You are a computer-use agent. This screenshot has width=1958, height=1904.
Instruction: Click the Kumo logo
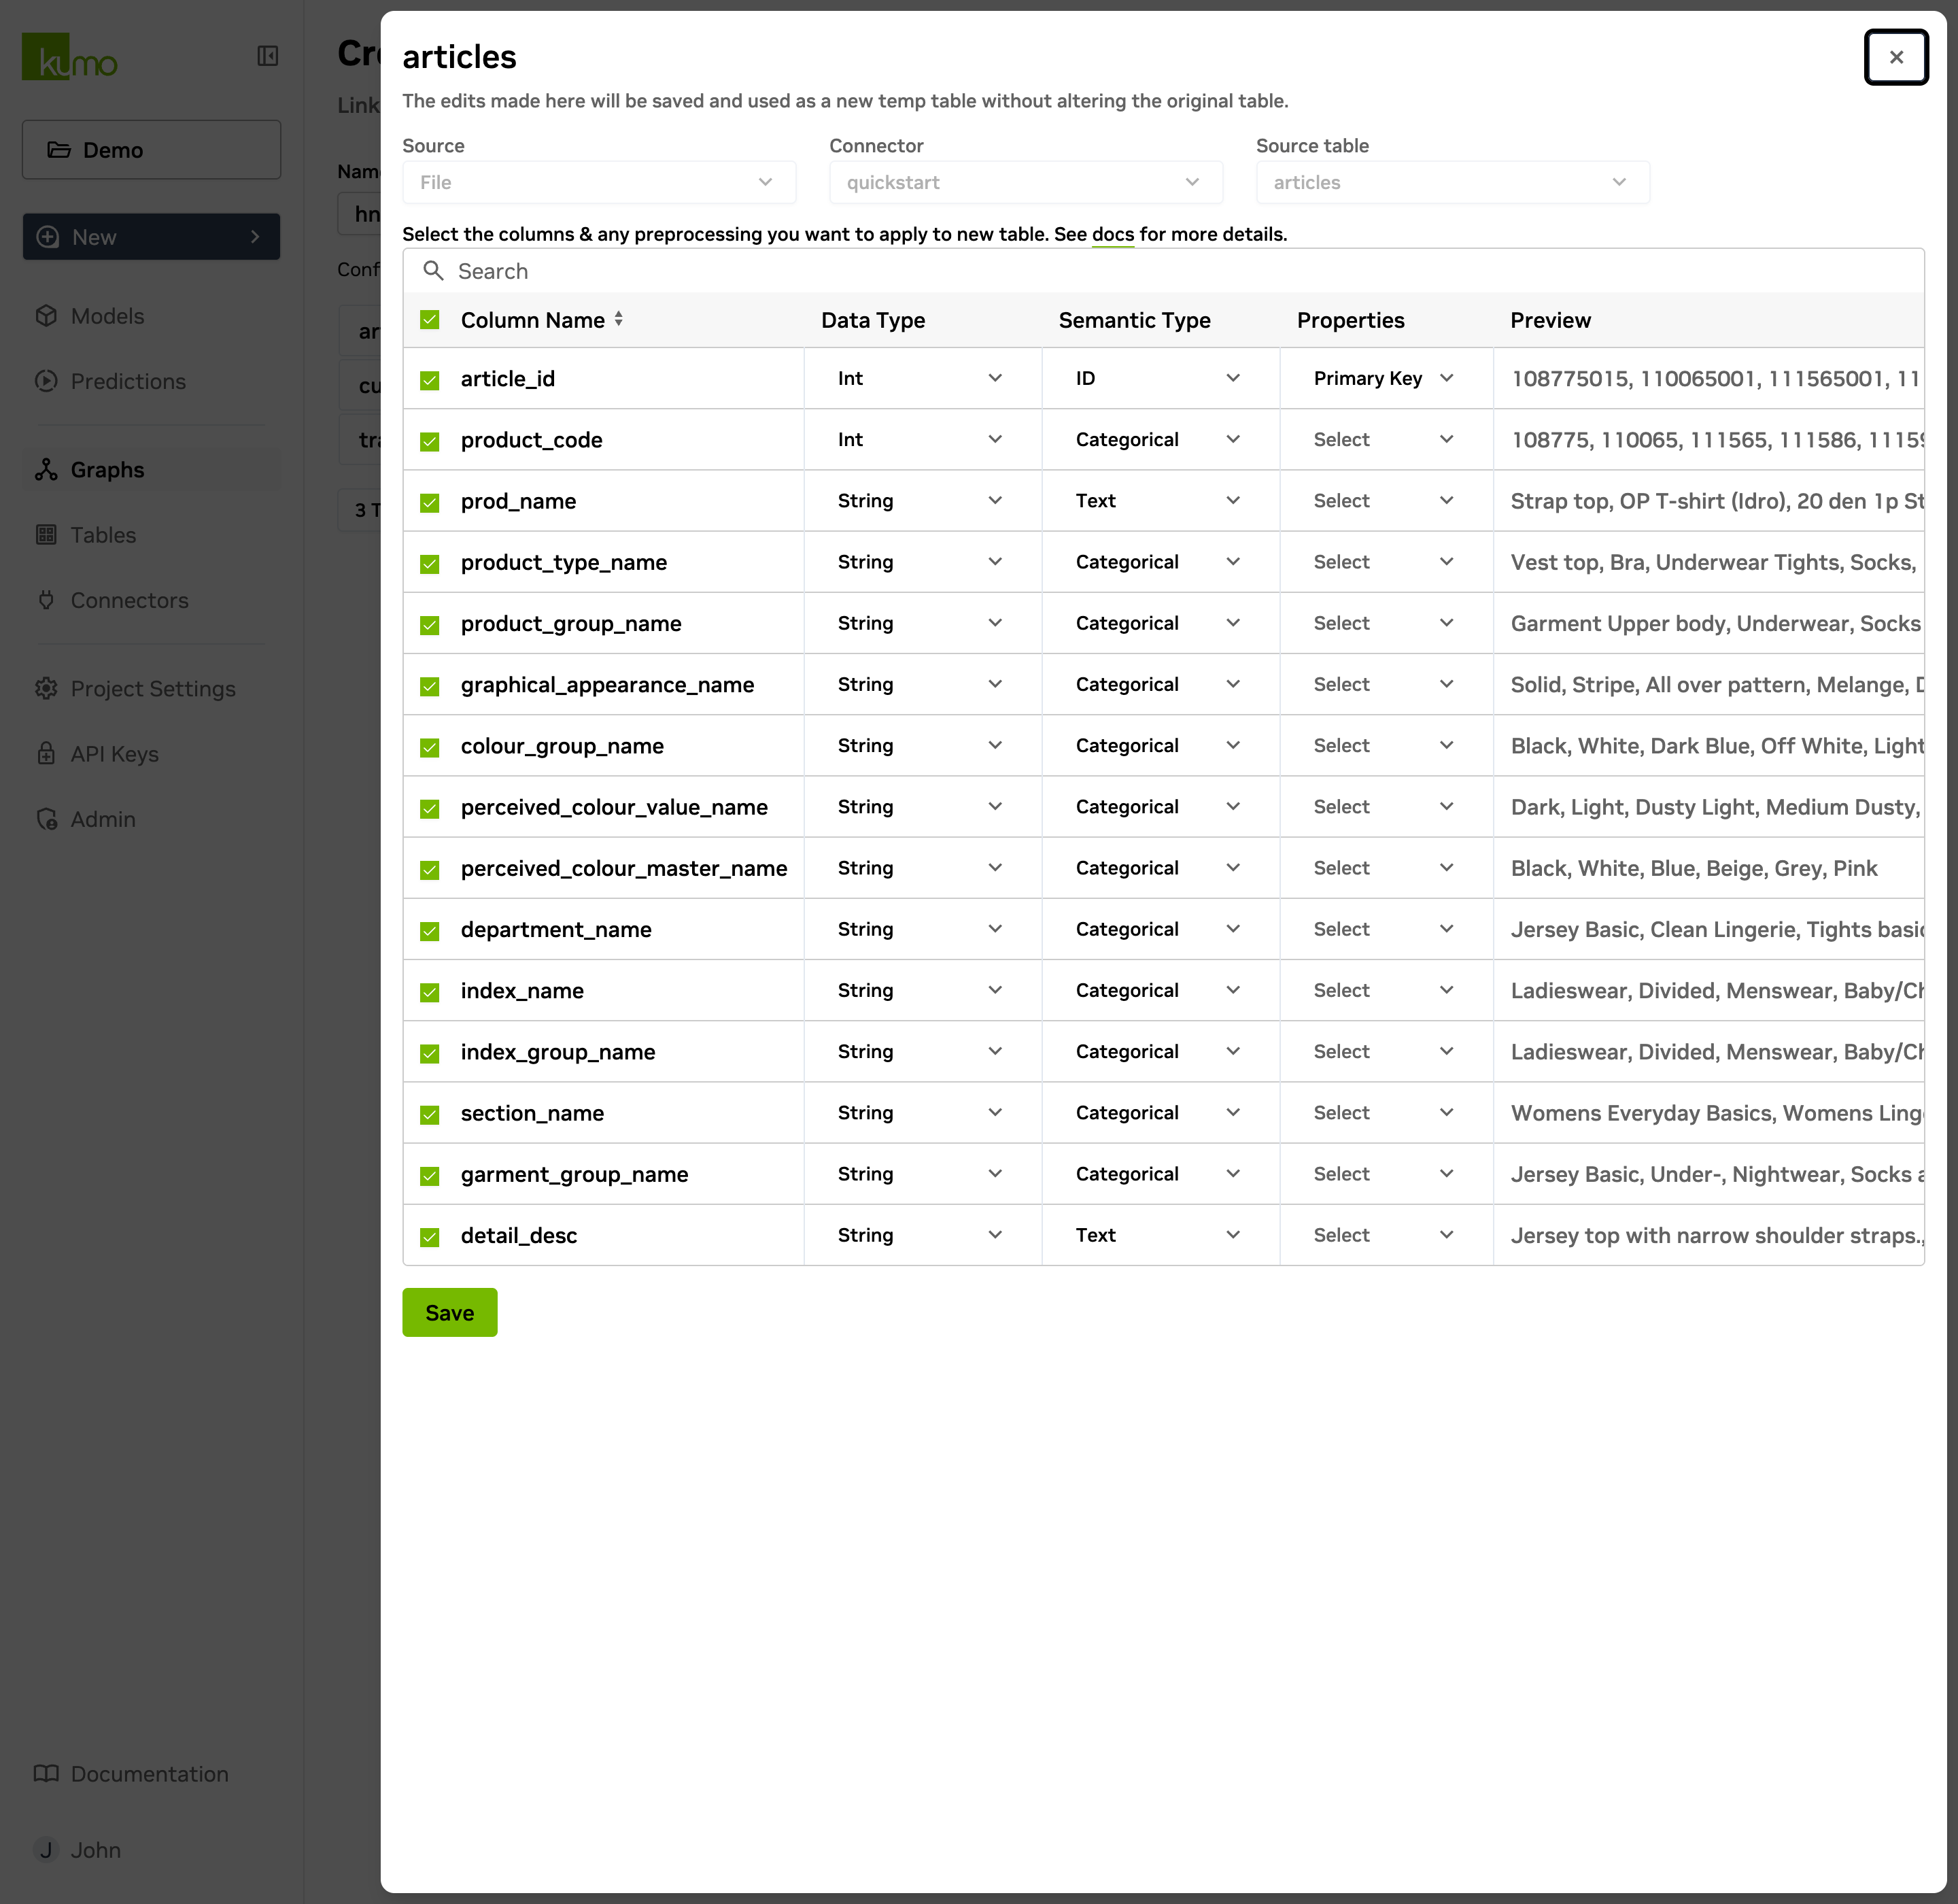70,57
